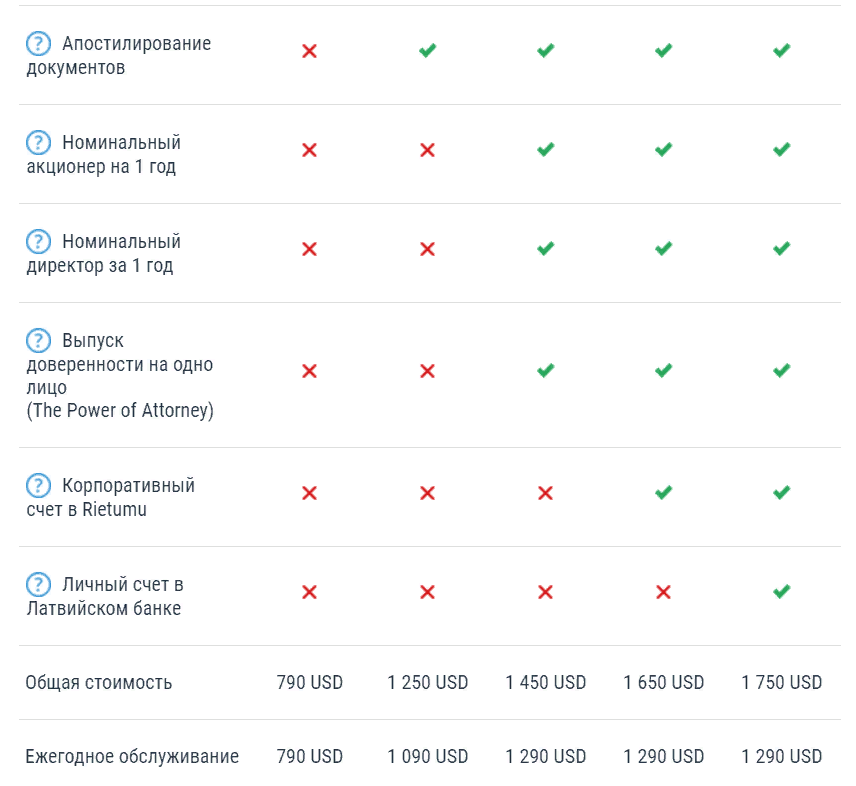
Task: Click the 1 750 USD total price
Action: coord(781,683)
